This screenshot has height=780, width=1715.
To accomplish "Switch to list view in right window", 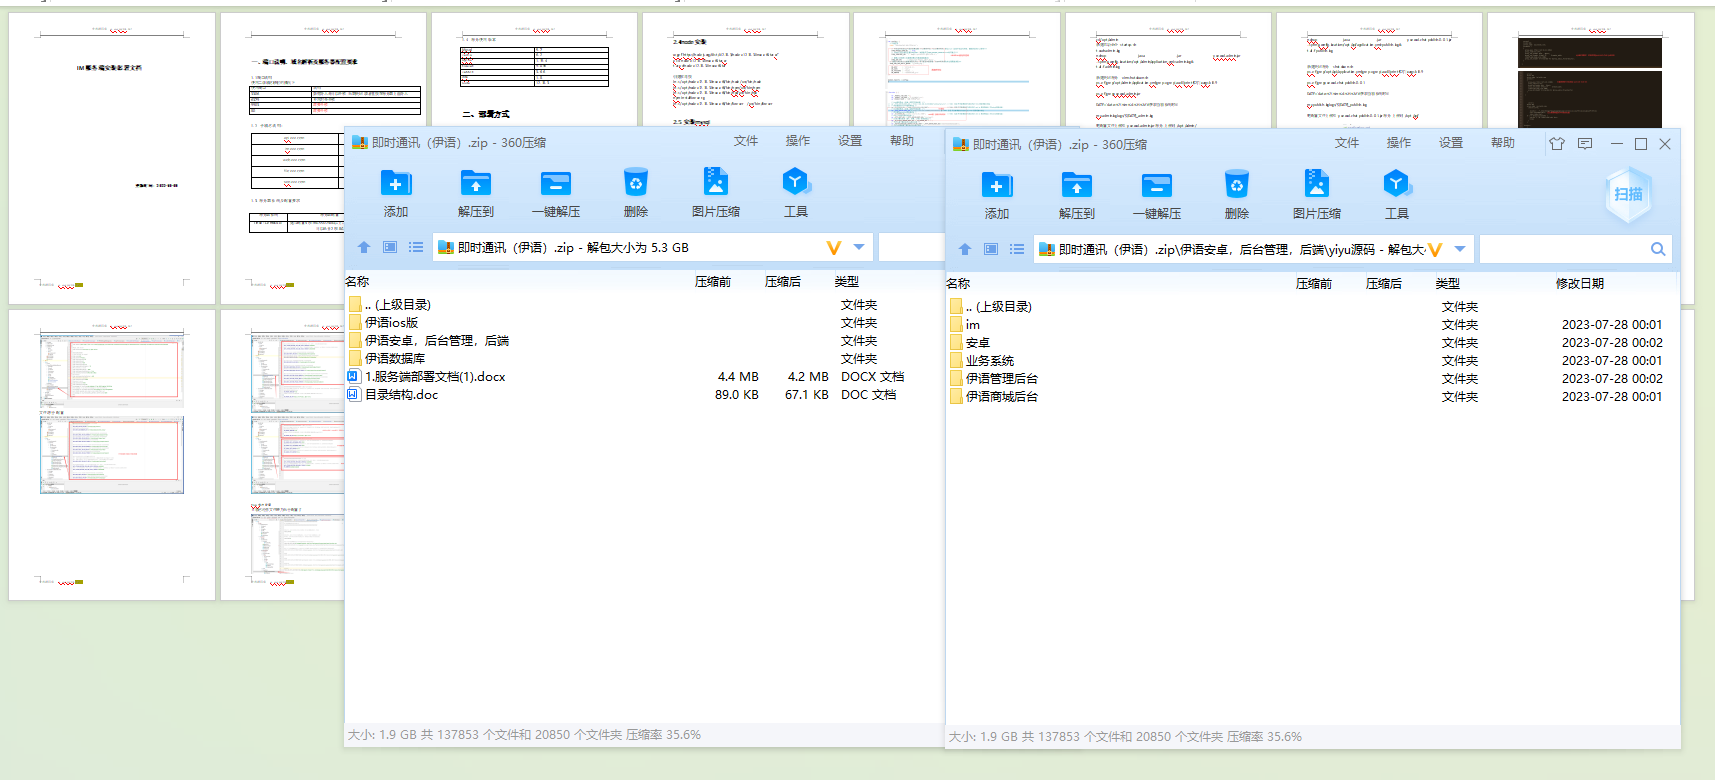I will point(1017,249).
